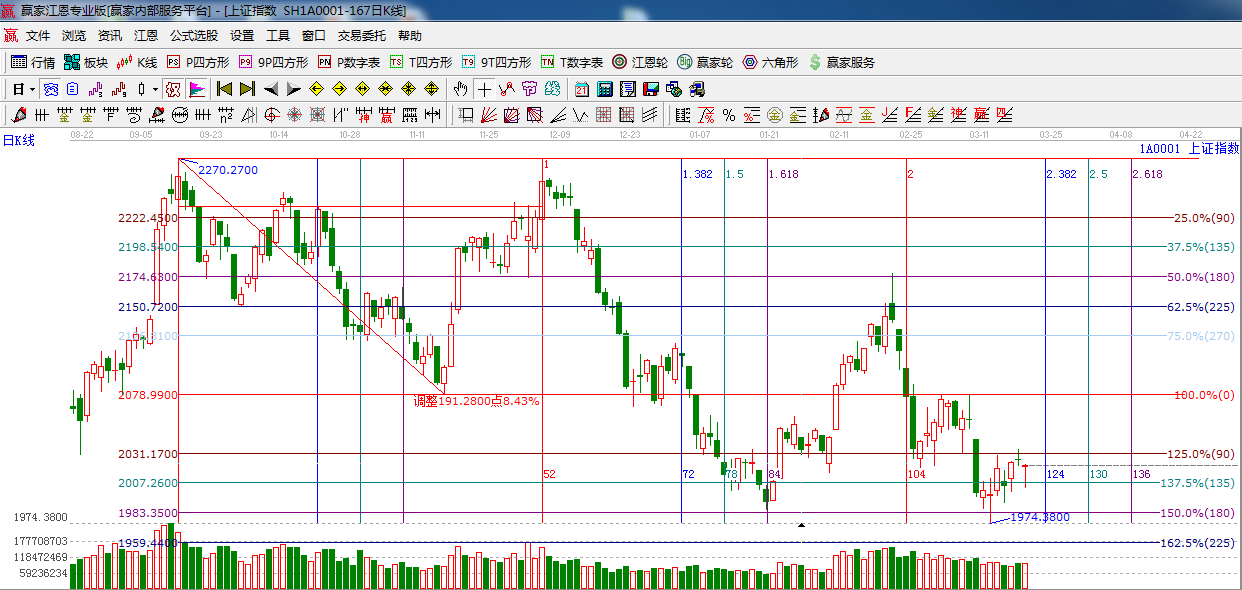Image resolution: width=1242 pixels, height=590 pixels.
Task: Select the hand pan tool
Action: pos(460,89)
